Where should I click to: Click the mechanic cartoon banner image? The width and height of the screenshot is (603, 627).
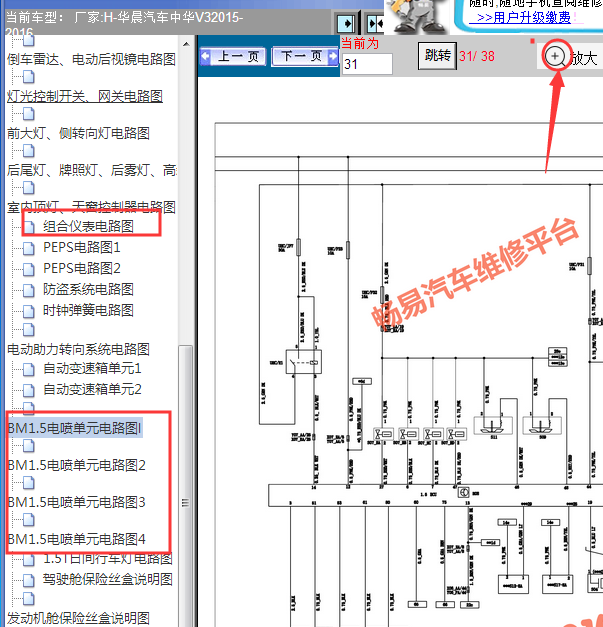click(x=416, y=17)
